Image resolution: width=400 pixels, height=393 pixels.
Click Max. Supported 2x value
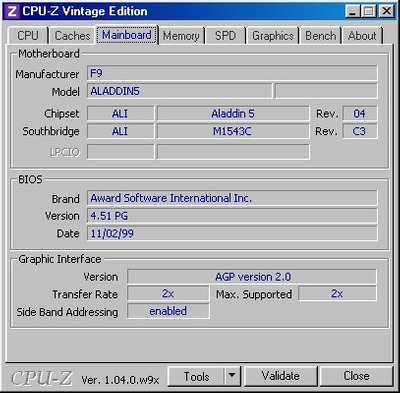tap(337, 294)
